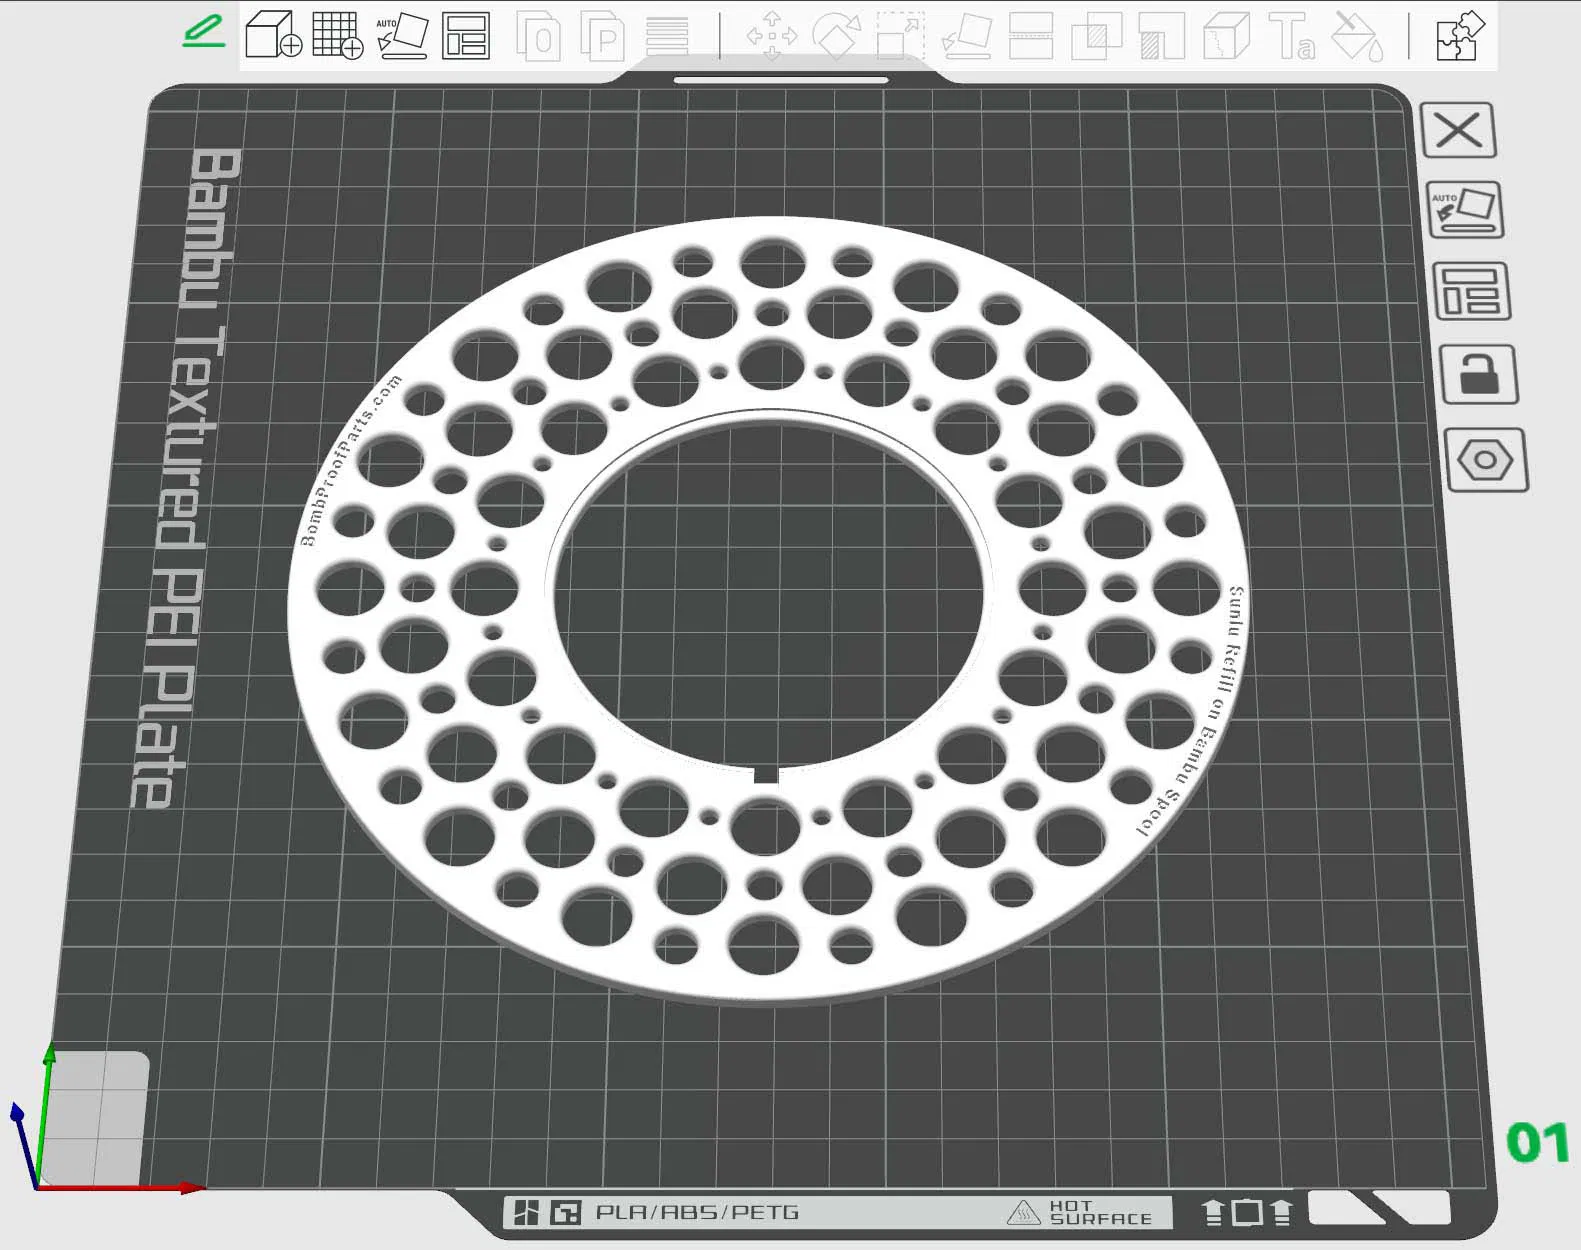The width and height of the screenshot is (1581, 1250).
Task: Select the Color painting bucket tool
Action: tap(1357, 36)
